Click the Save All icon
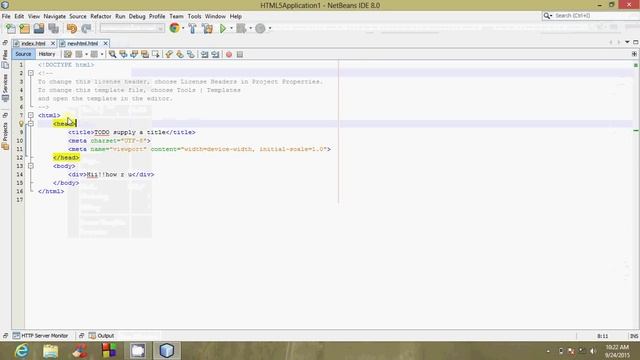640x360 pixels. click(x=53, y=28)
